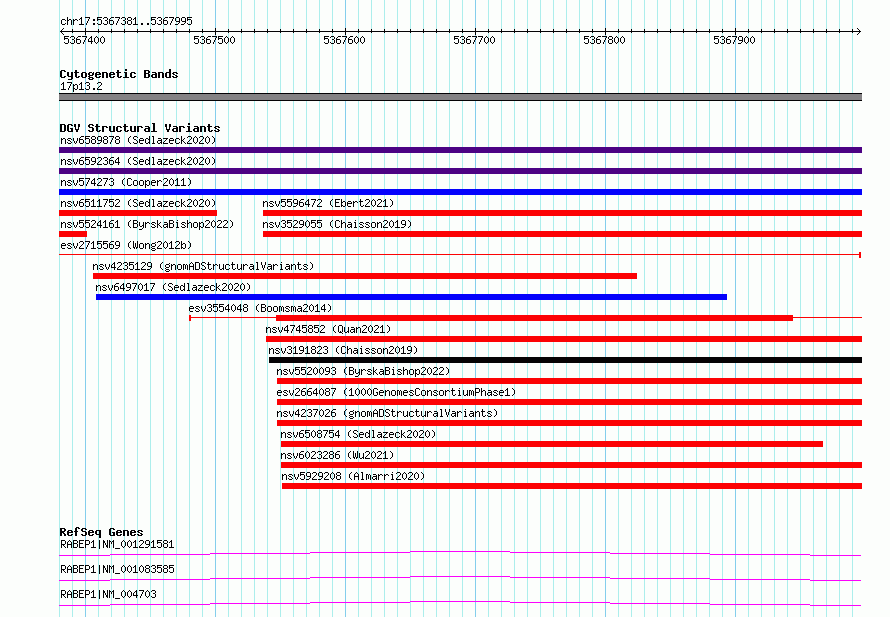This screenshot has height=617, width=890.
Task: Click the ruler's left arrow end
Action: click(62, 31)
